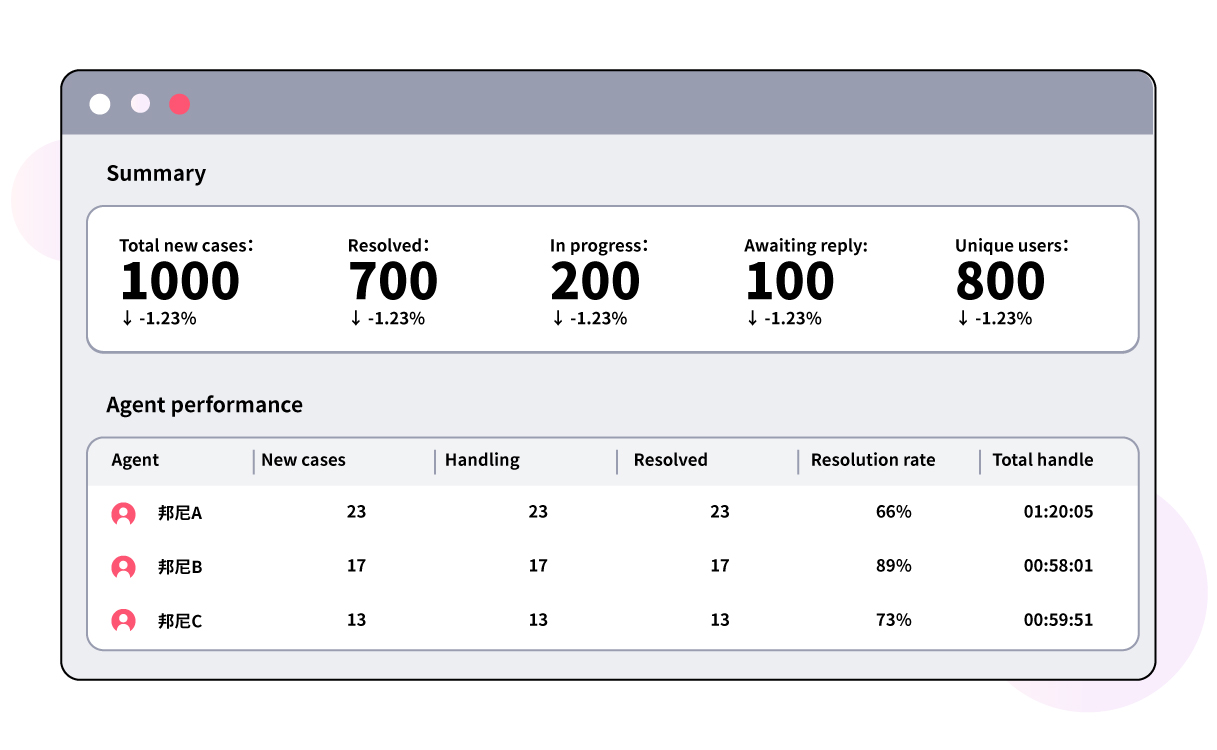
Task: Select the down arrow under Unique users
Action: tap(962, 319)
